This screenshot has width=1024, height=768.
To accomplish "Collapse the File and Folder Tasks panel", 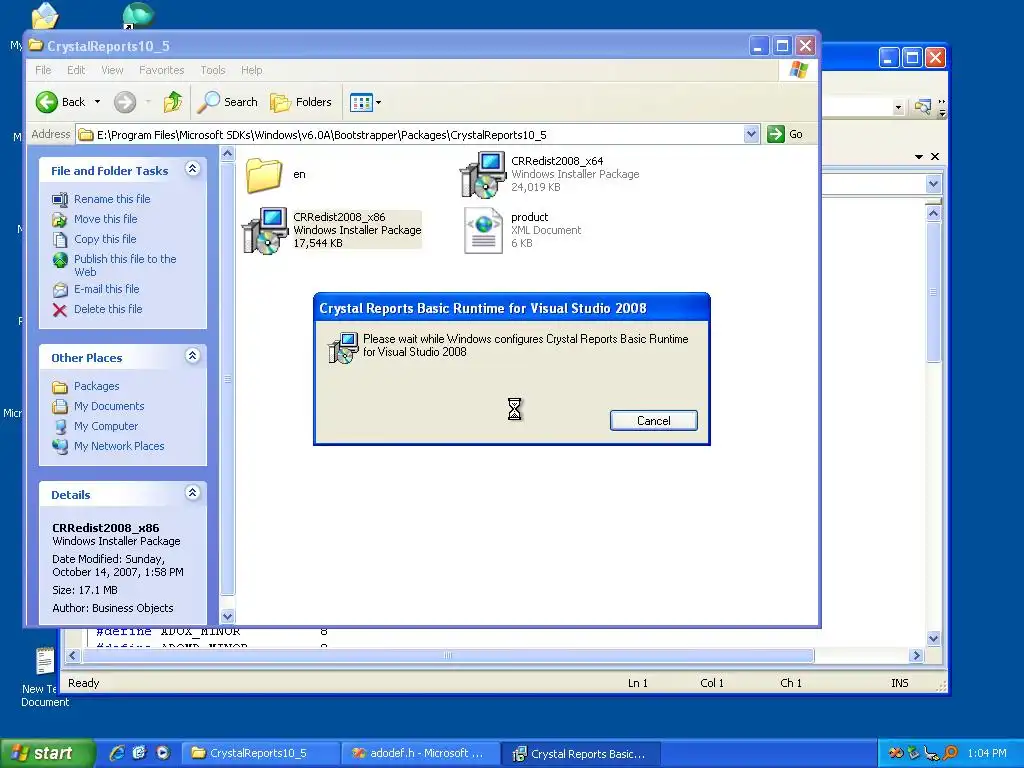I will pyautogui.click(x=192, y=169).
